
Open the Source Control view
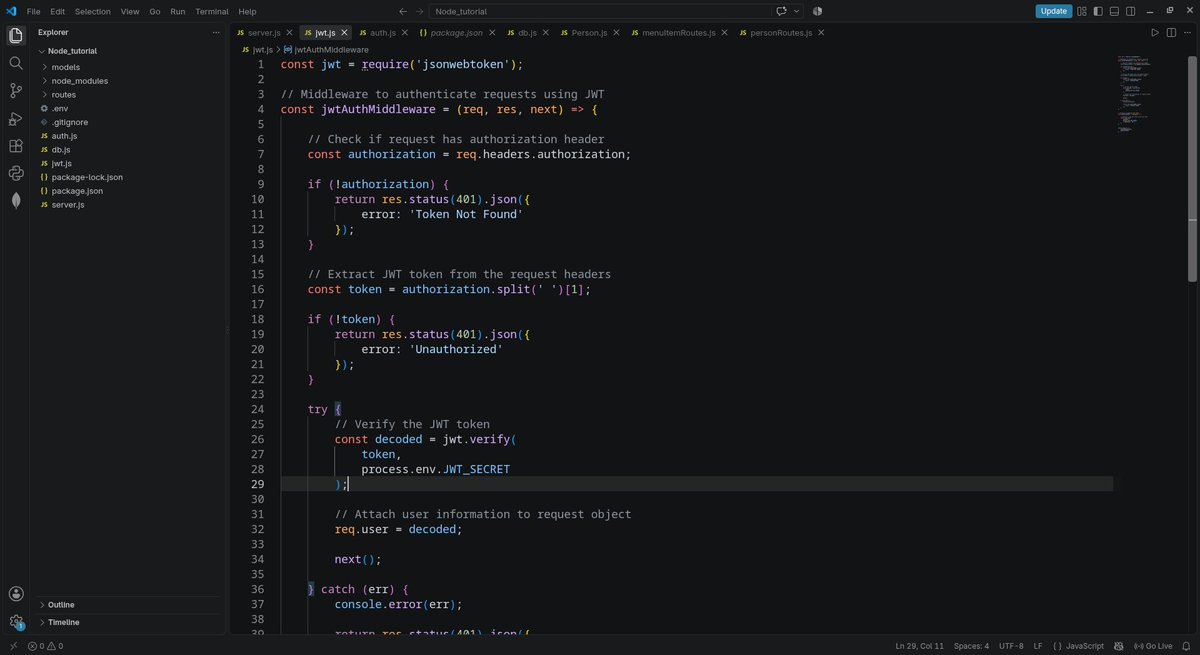[16, 91]
